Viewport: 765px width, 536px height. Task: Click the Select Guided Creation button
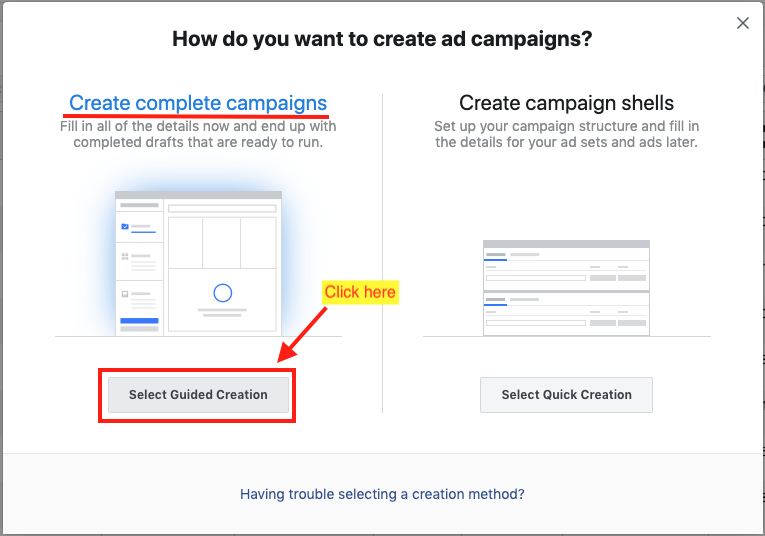coord(198,395)
